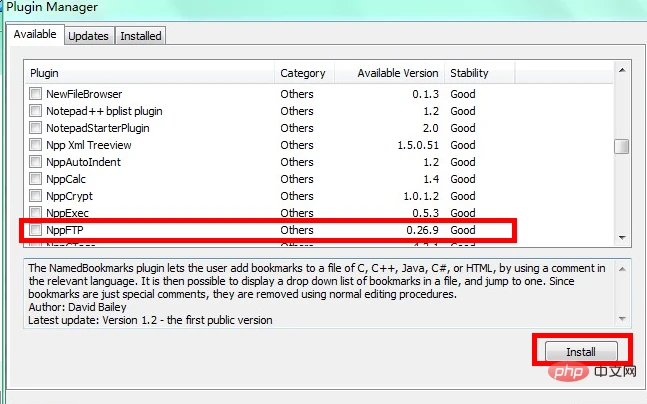
Task: Select the Available tab
Action: point(35,35)
